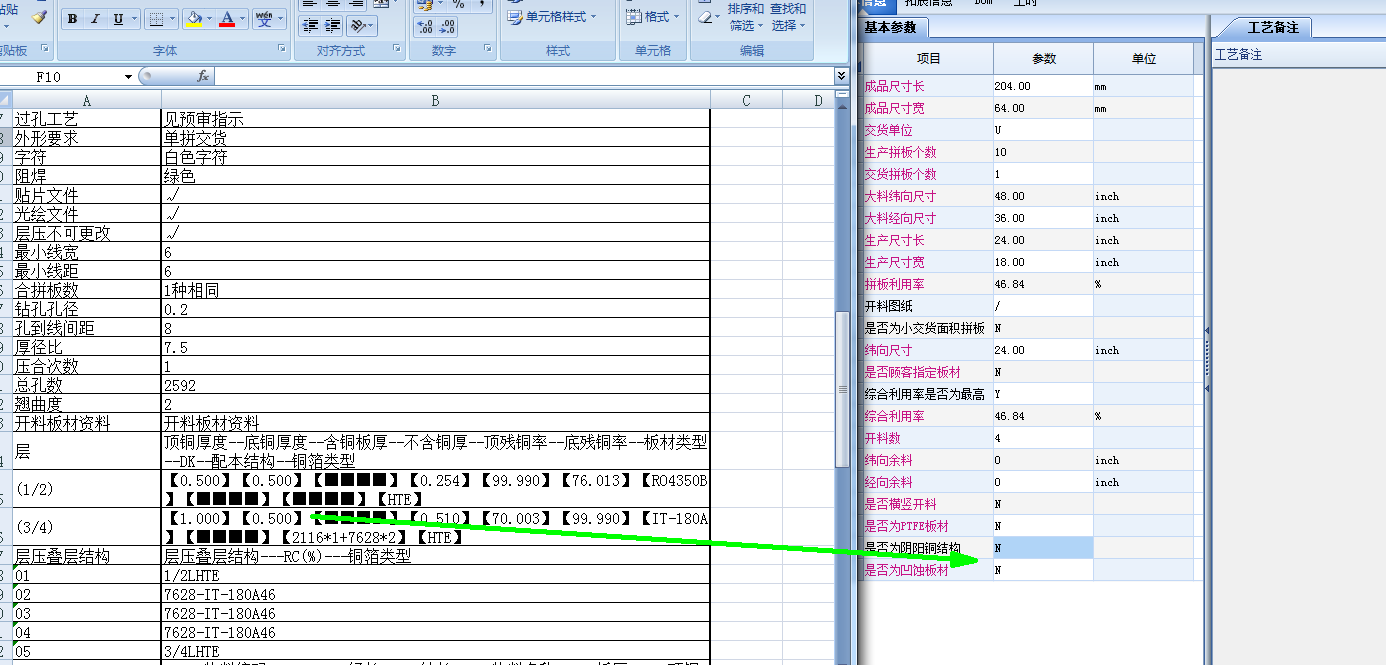This screenshot has height=665, width=1386.
Task: Select 开料数 value 4
Action: pos(1043,438)
